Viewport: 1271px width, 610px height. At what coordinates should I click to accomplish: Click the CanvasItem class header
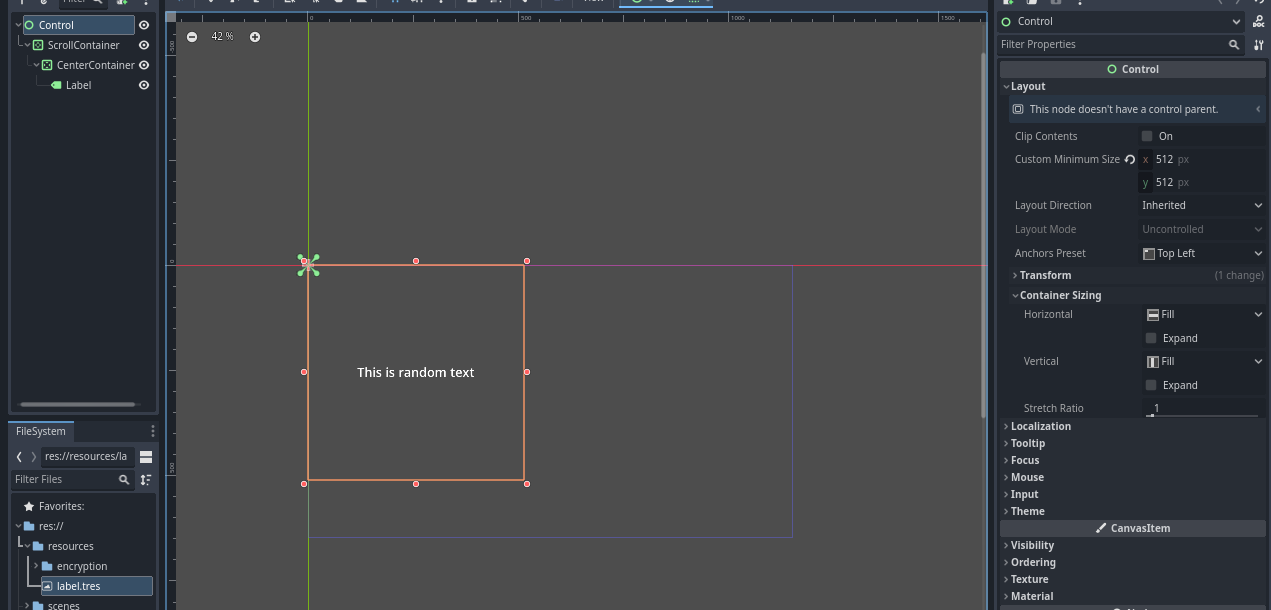1133,528
